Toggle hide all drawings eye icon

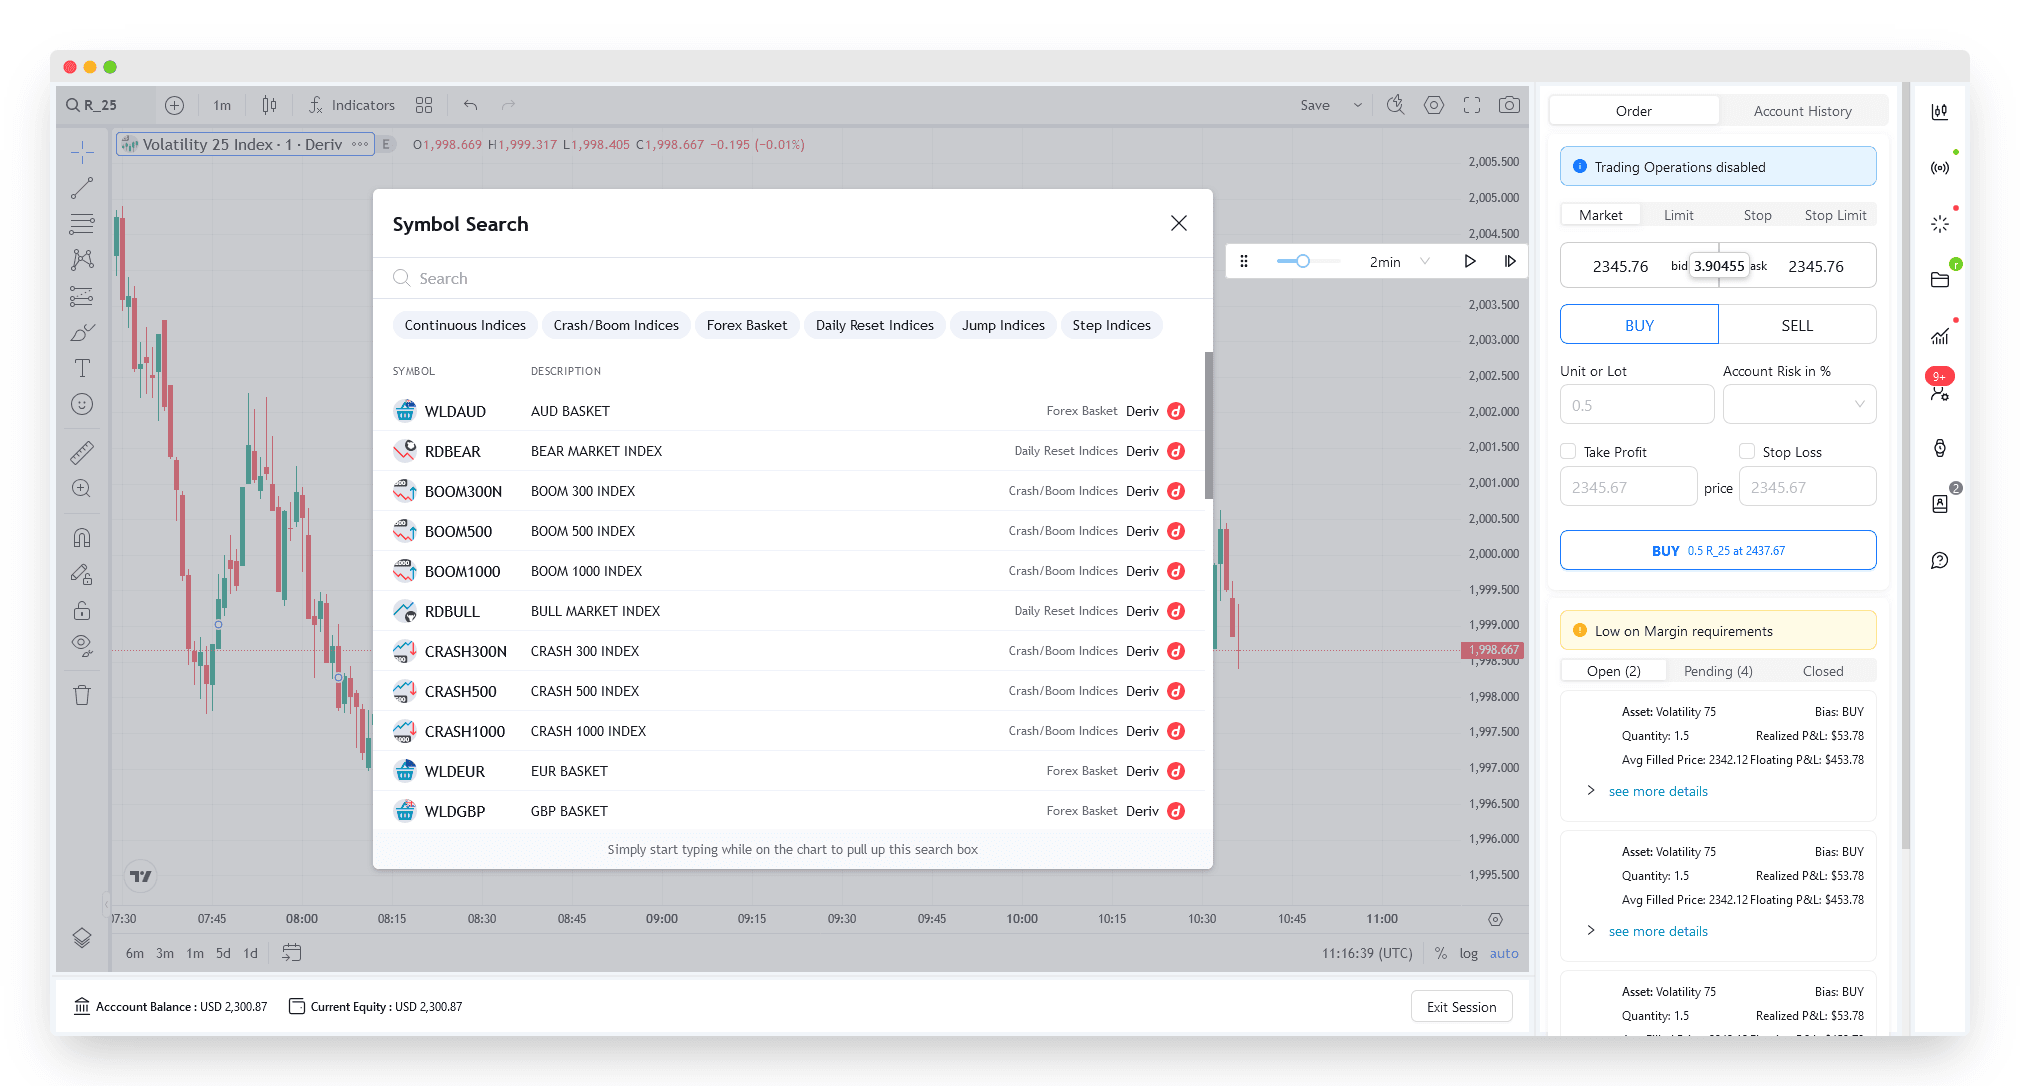[x=82, y=646]
